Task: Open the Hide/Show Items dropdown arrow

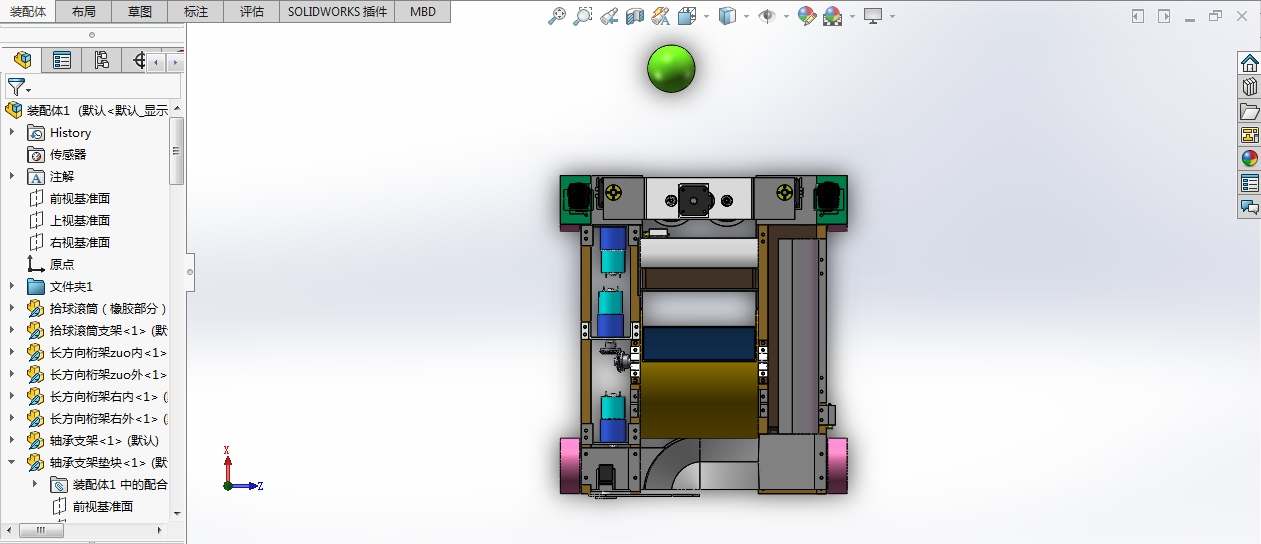Action: pyautogui.click(x=786, y=16)
